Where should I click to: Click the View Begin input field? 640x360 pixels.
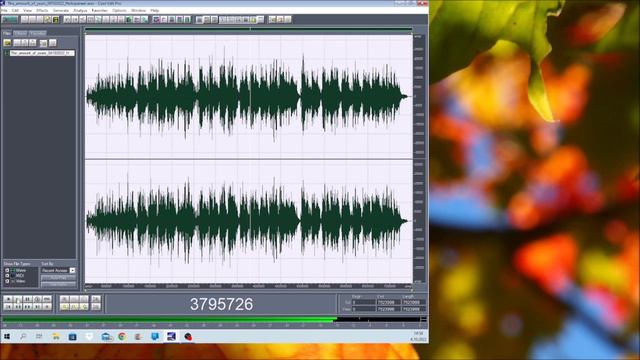pos(363,309)
